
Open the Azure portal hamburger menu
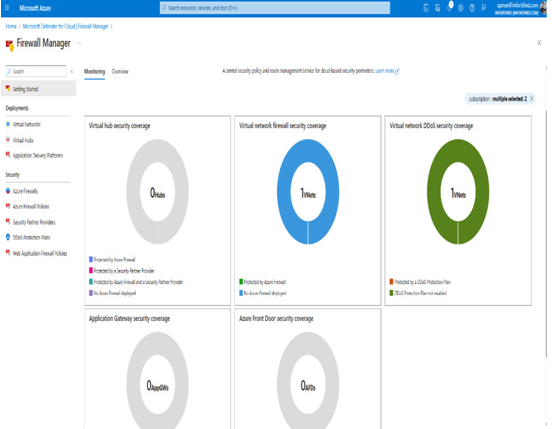(x=7, y=8)
